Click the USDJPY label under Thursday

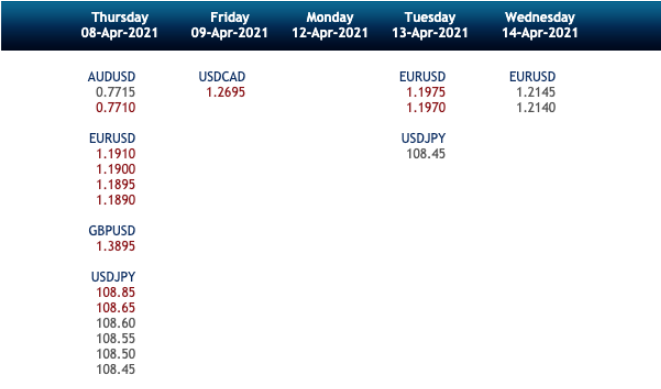click(x=113, y=277)
